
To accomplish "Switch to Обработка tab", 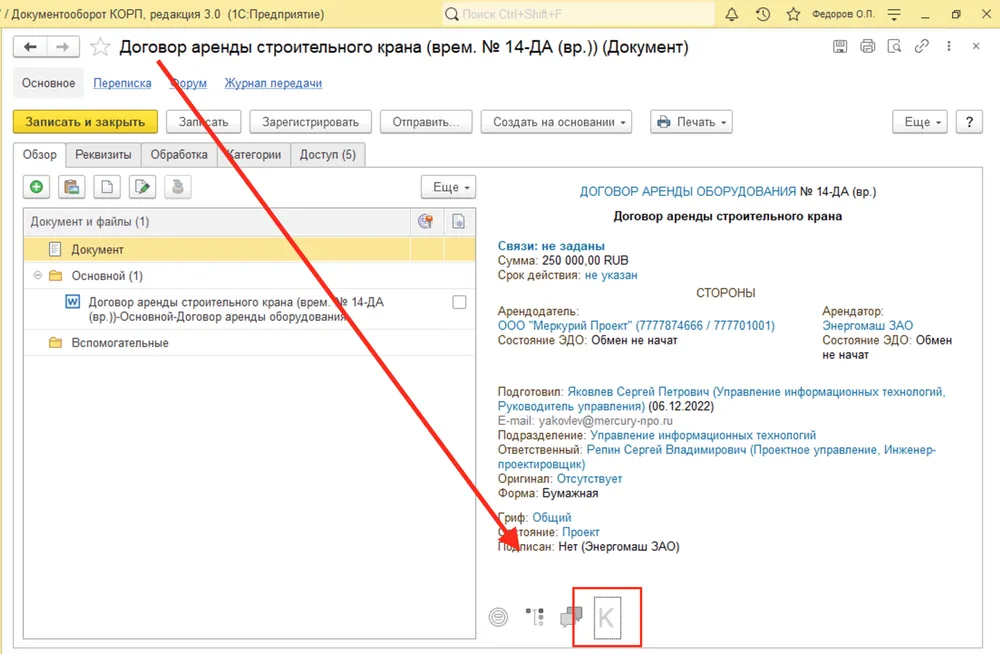I will coord(179,154).
